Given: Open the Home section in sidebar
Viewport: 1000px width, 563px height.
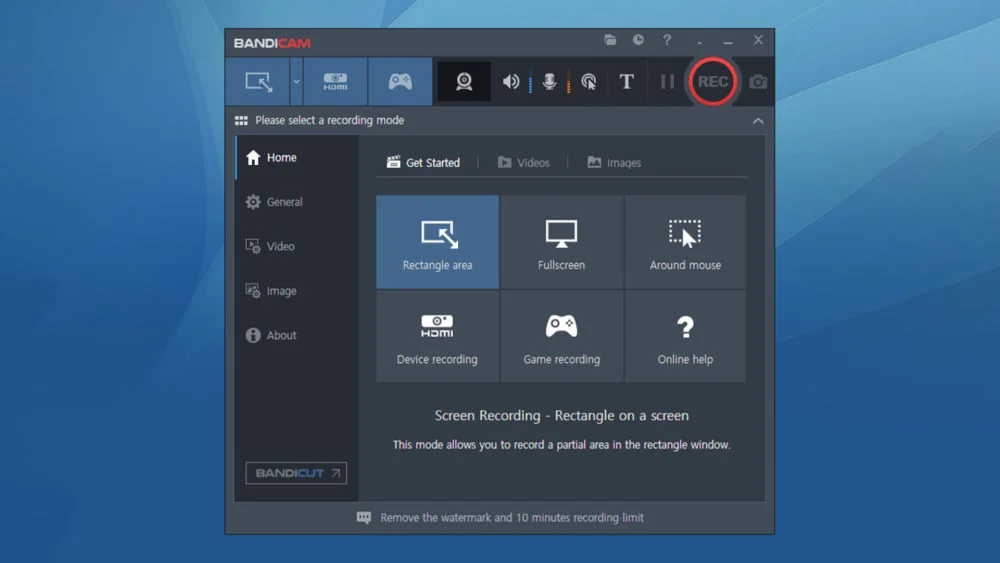Looking at the screenshot, I should [297, 157].
